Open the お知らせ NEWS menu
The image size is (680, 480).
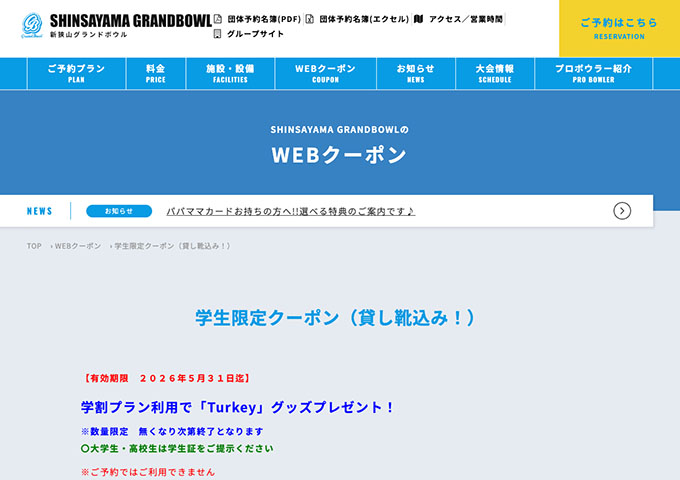point(416,74)
